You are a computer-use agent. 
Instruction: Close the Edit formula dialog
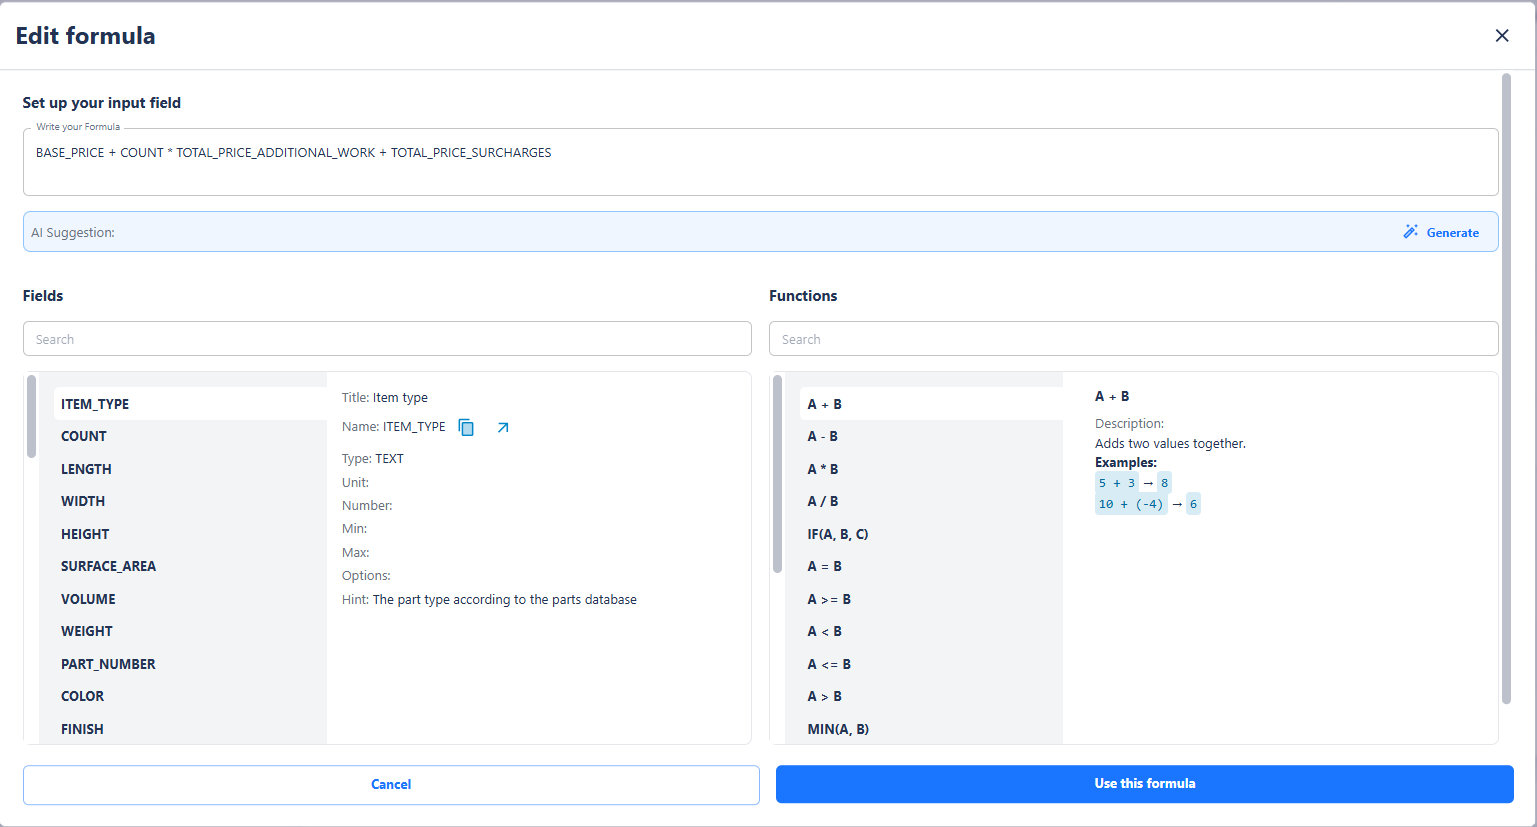point(1501,36)
